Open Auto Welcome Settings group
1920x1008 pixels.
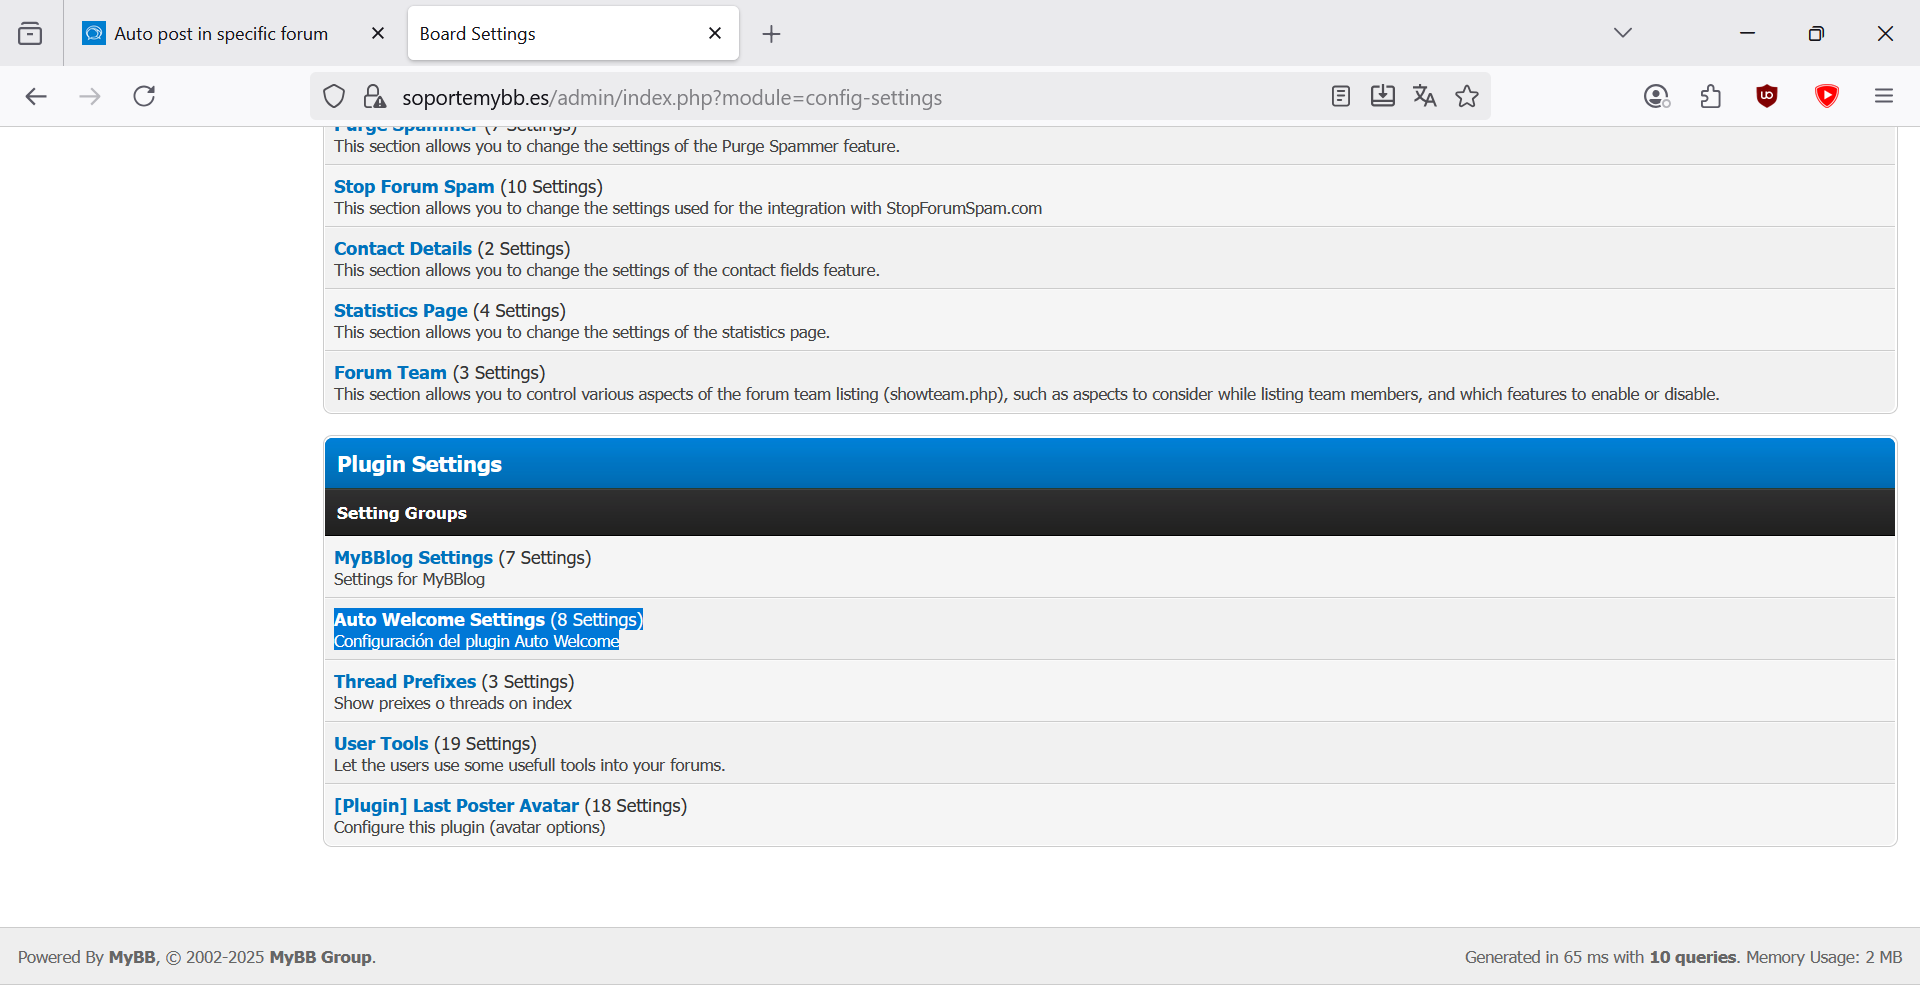pos(439,620)
